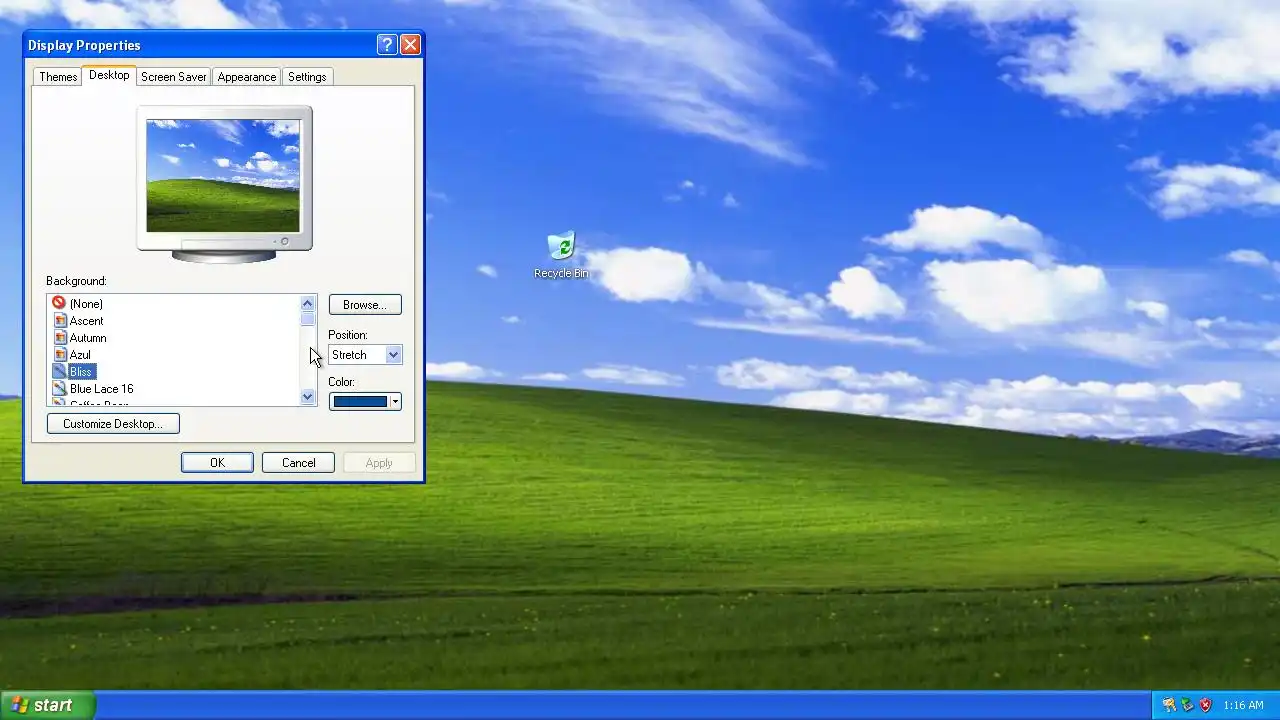Open the Start menu
Viewport: 1280px width, 720px height.
click(47, 705)
